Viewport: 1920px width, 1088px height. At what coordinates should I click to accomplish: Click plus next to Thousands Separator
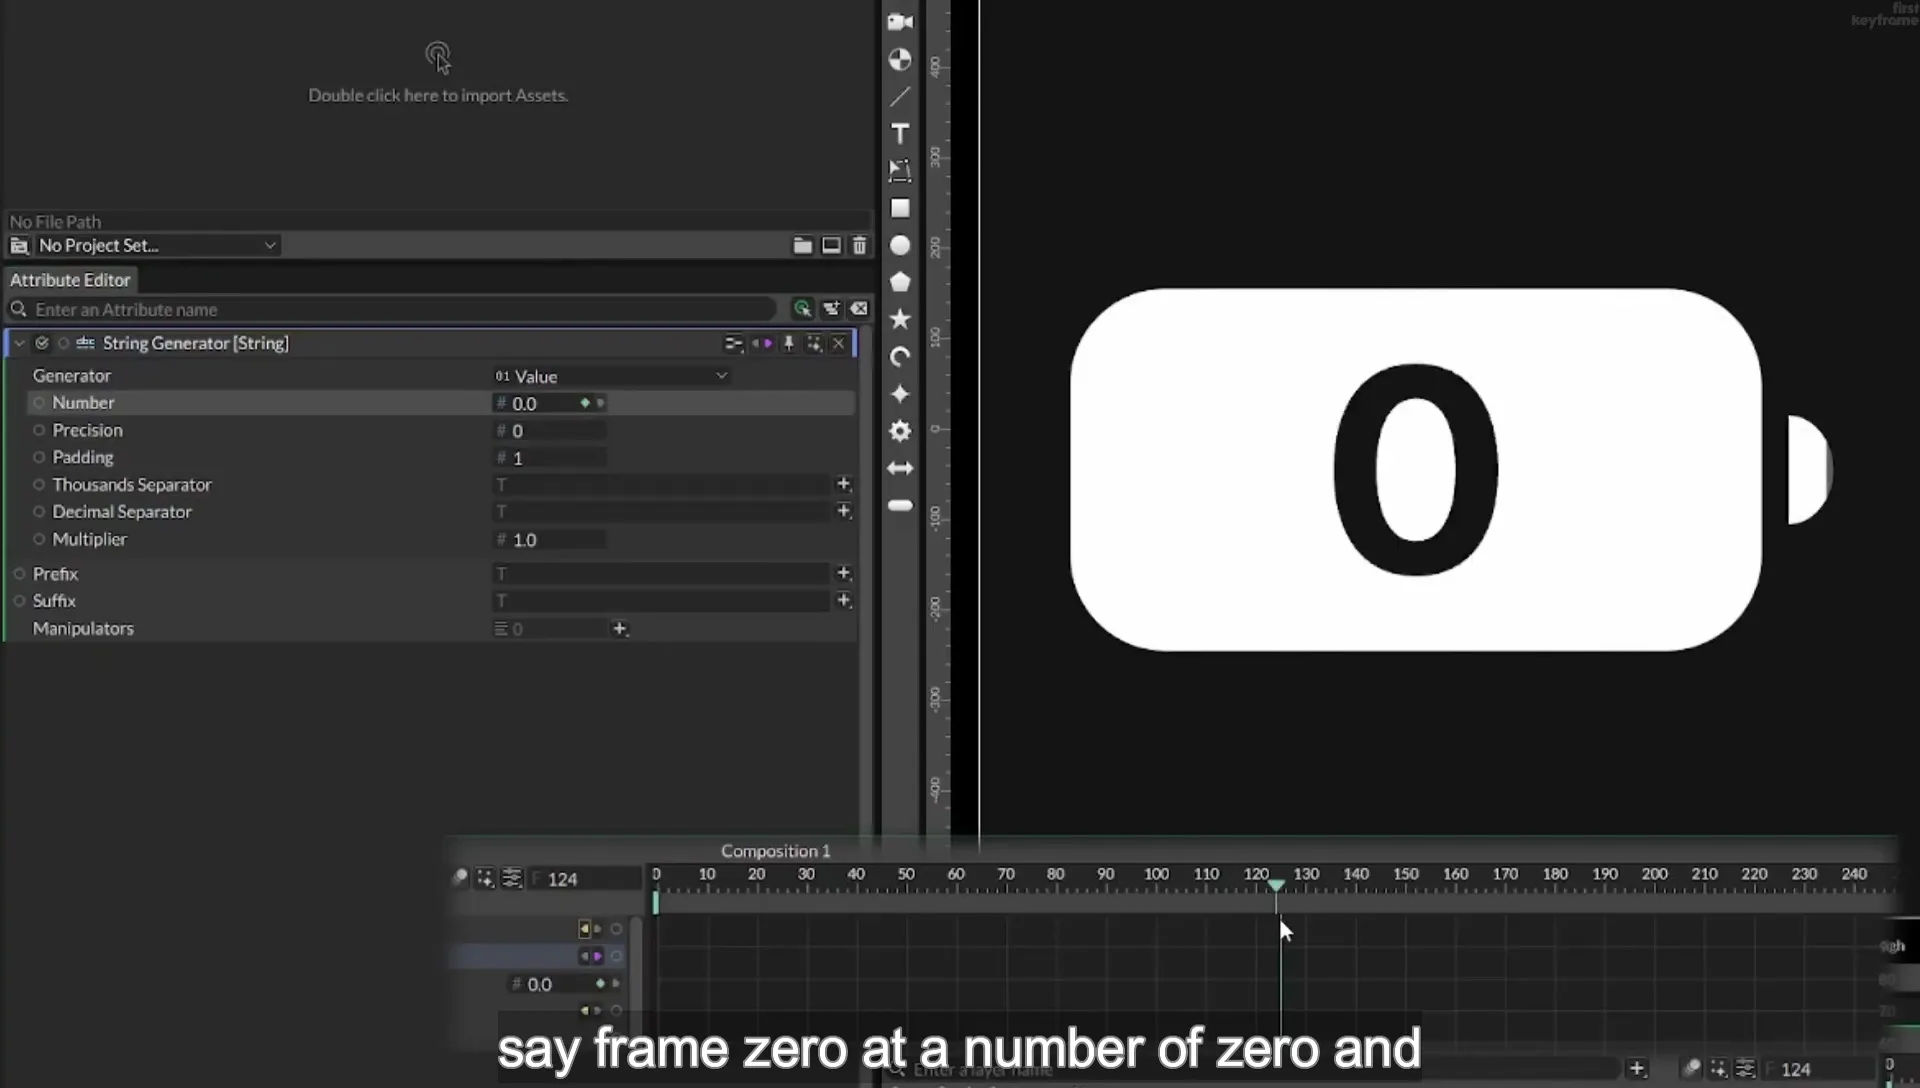point(843,484)
